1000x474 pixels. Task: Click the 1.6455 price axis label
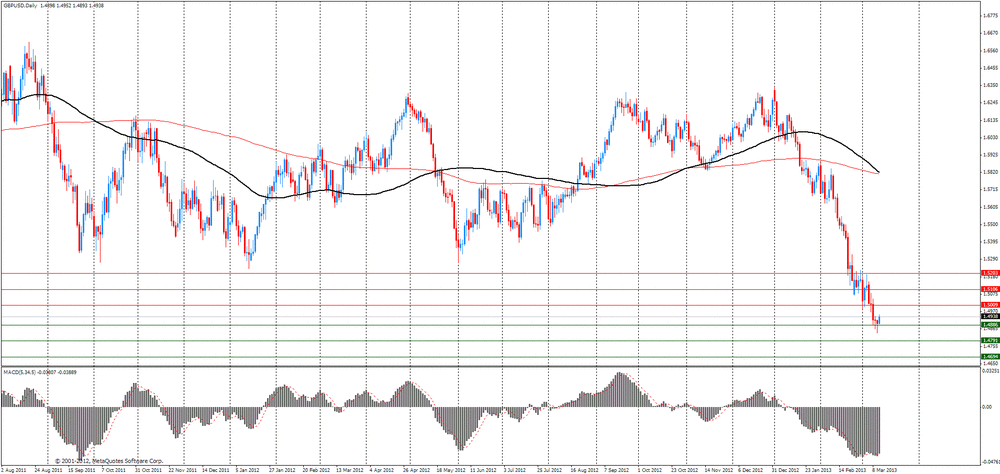[990, 68]
